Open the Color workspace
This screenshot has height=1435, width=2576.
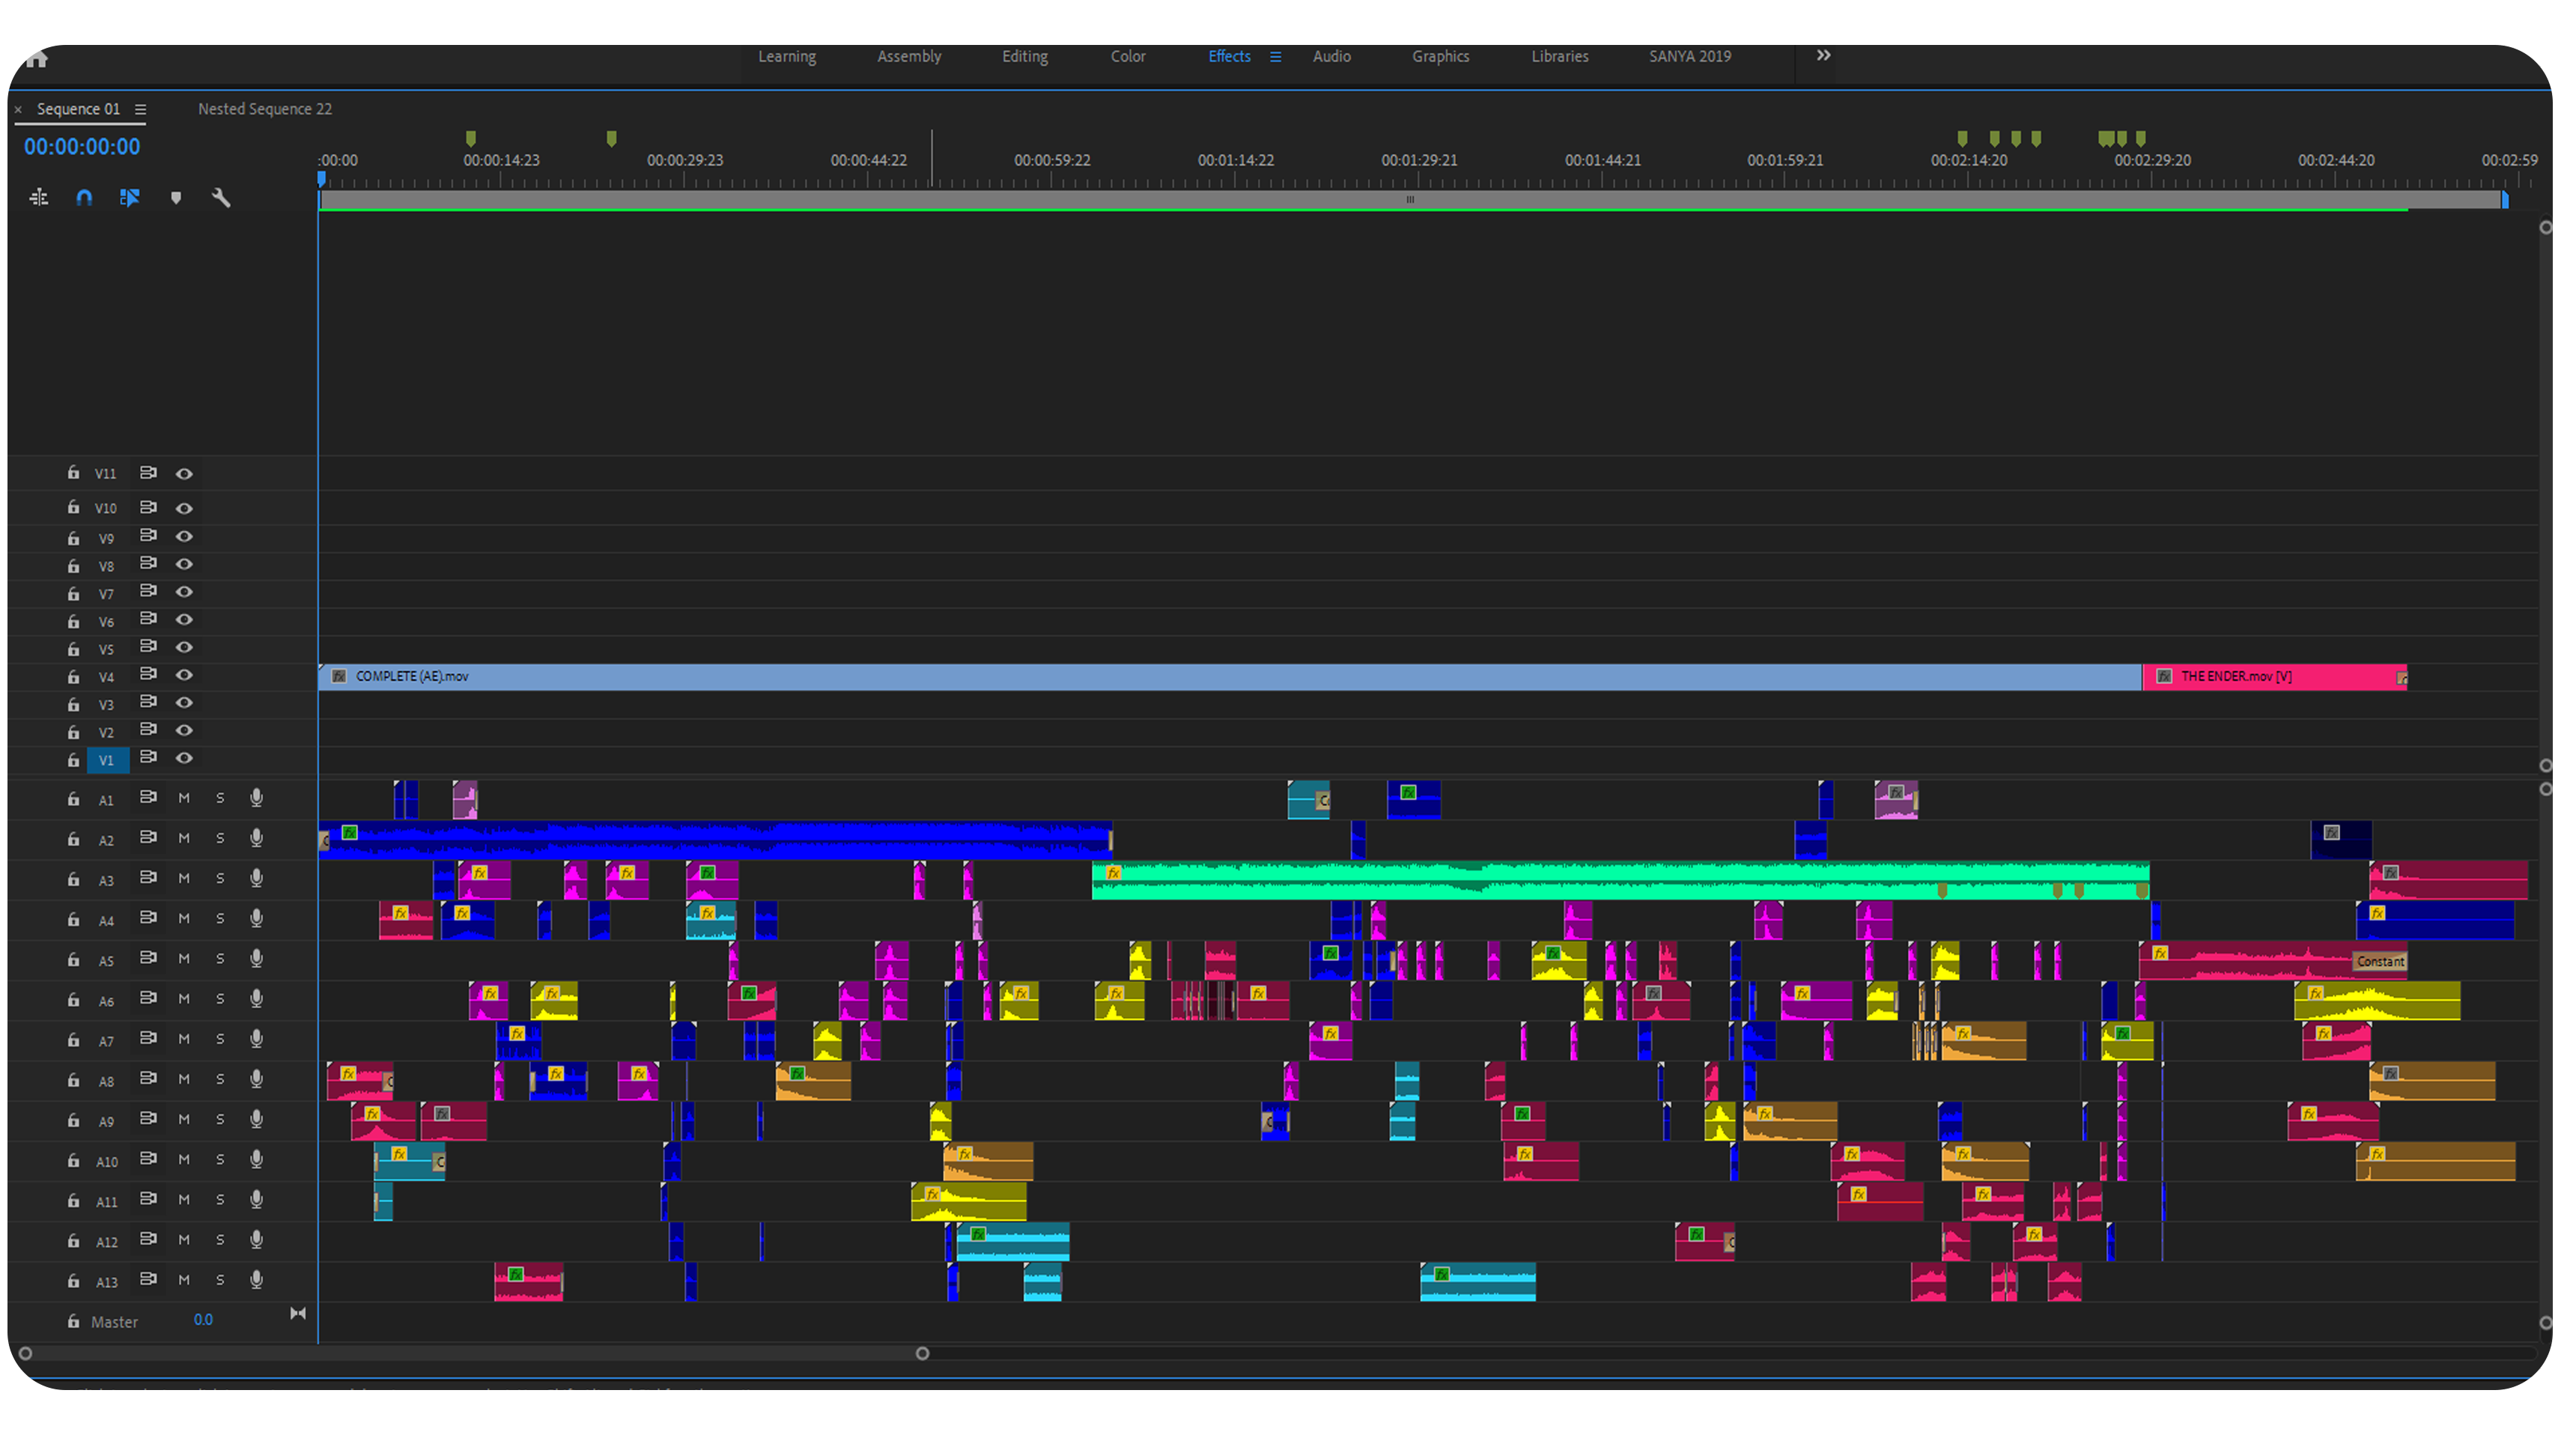1128,57
